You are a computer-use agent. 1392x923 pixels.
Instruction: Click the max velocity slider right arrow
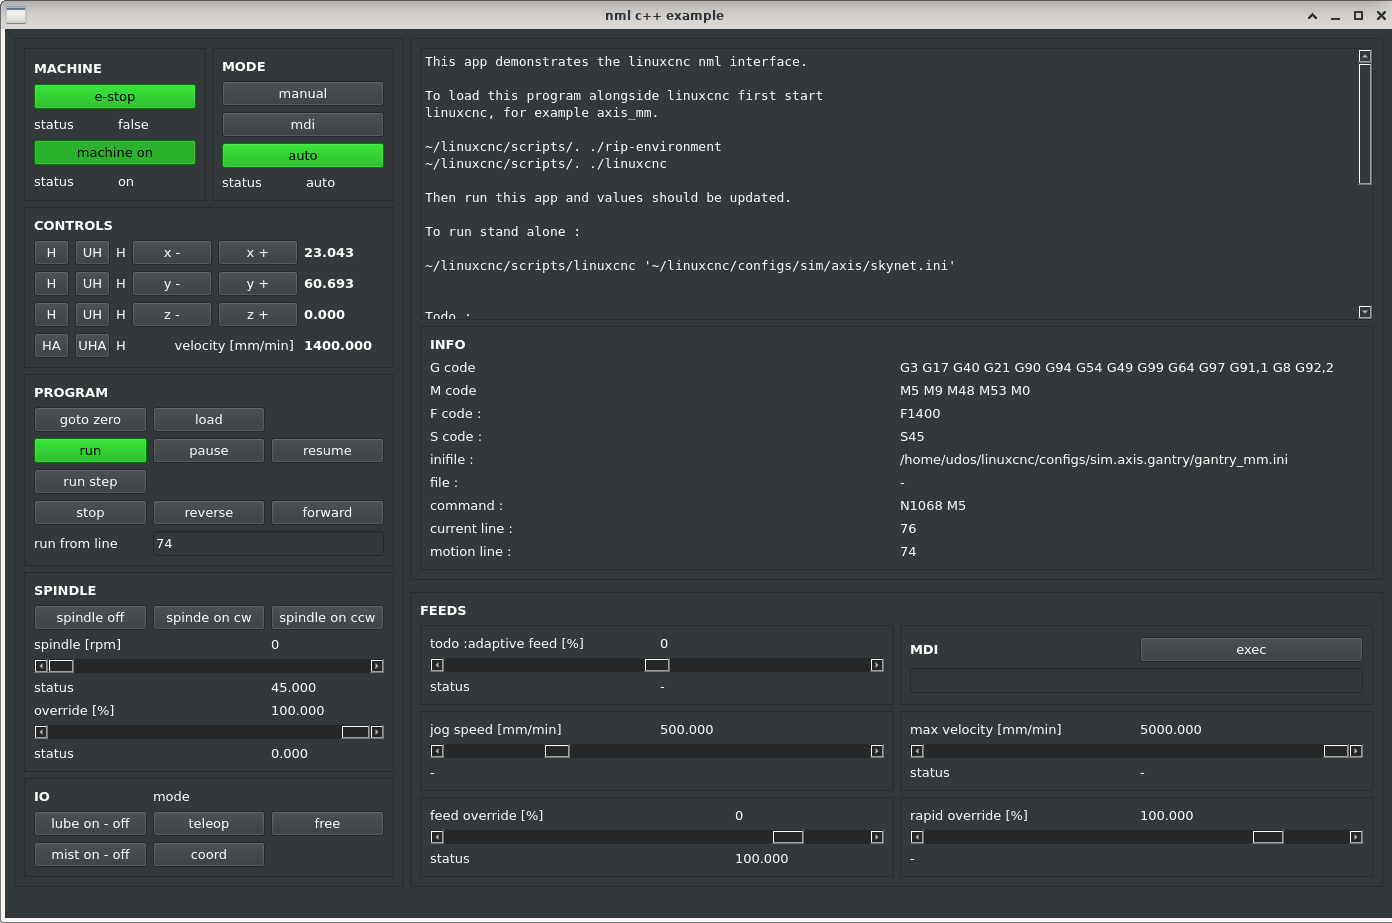(1356, 751)
